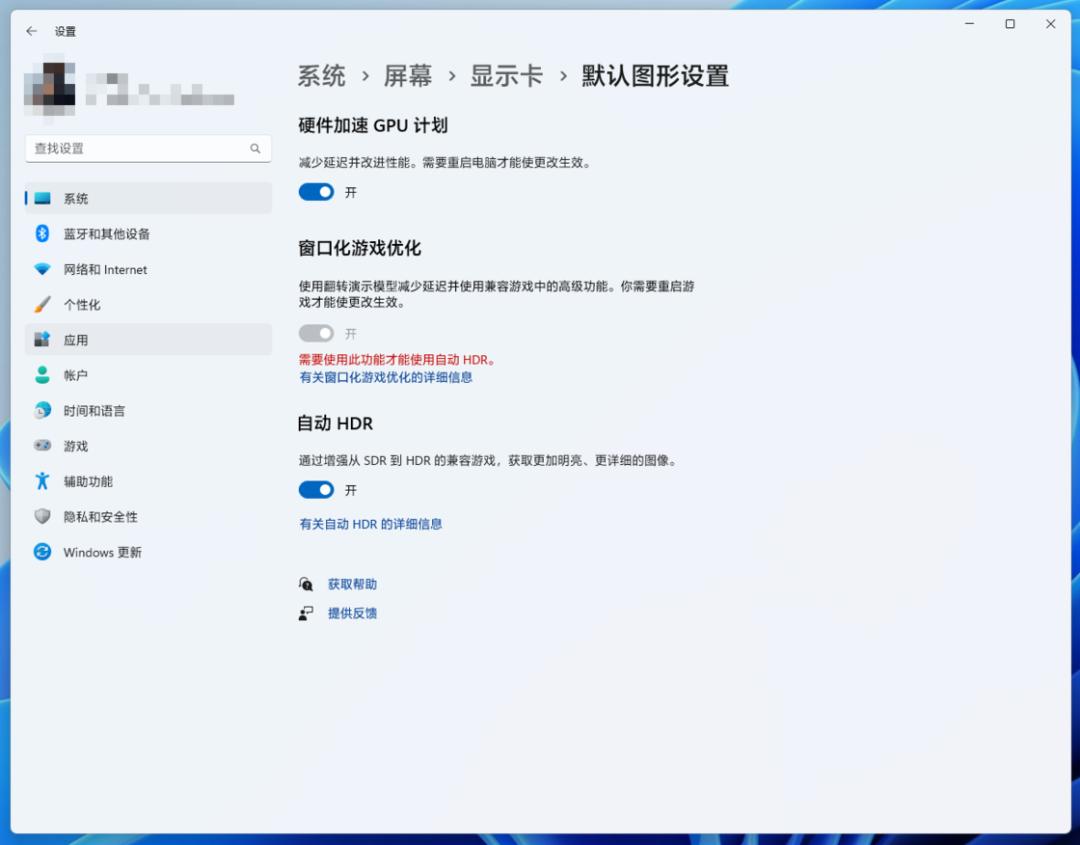Screen dimensions: 1080x845
Task: Click the red 需要使用此功能才能使用自动 HDR warning
Action: [397, 359]
